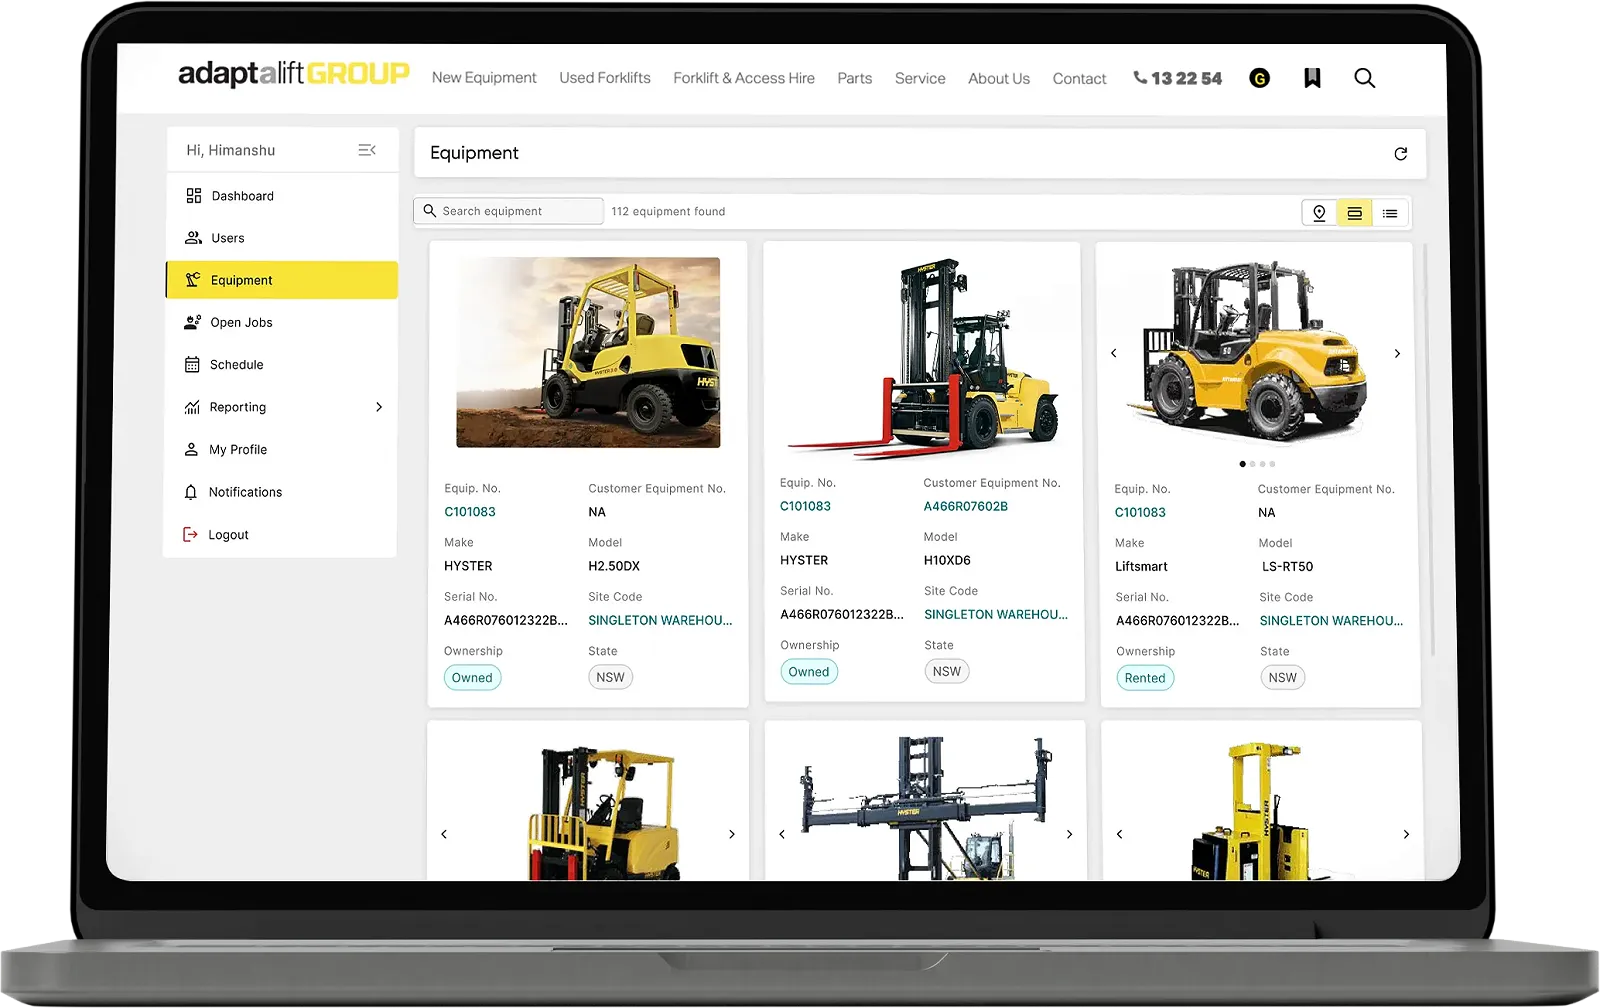Screen dimensions: 1600x1008
Task: Switch to map location view
Action: (x=1319, y=213)
